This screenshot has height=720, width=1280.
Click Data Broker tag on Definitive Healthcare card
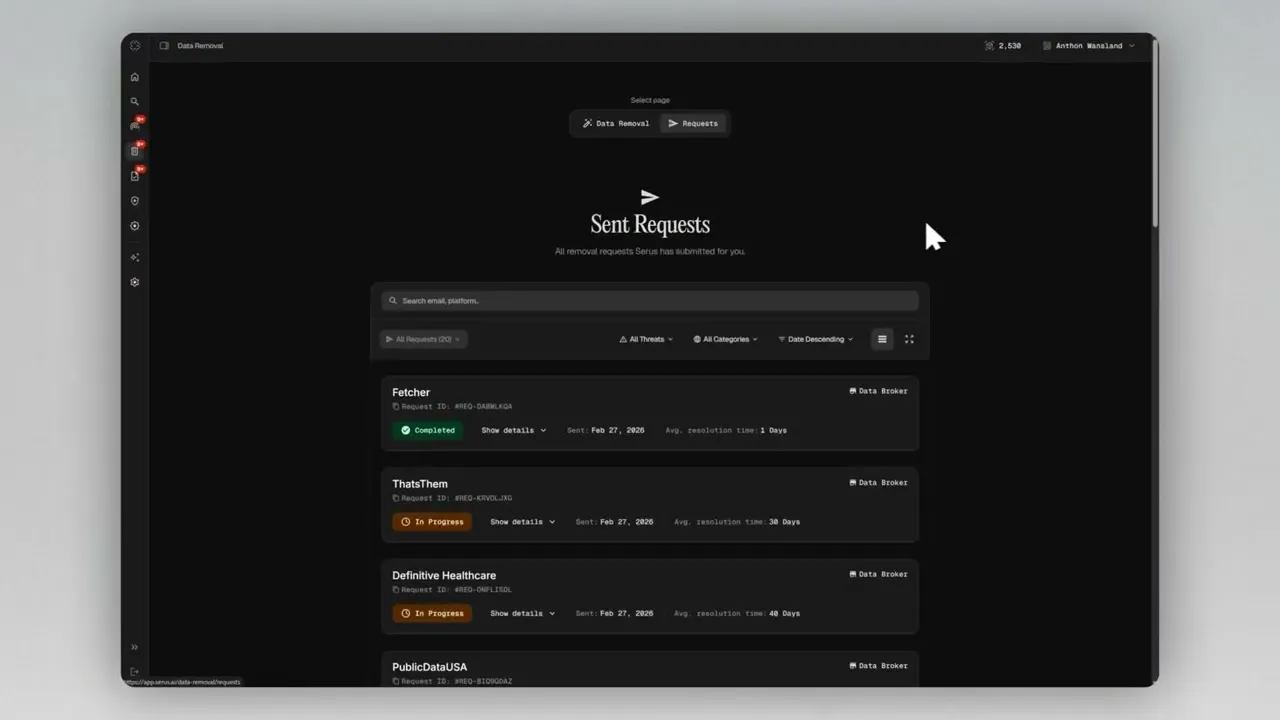(878, 574)
